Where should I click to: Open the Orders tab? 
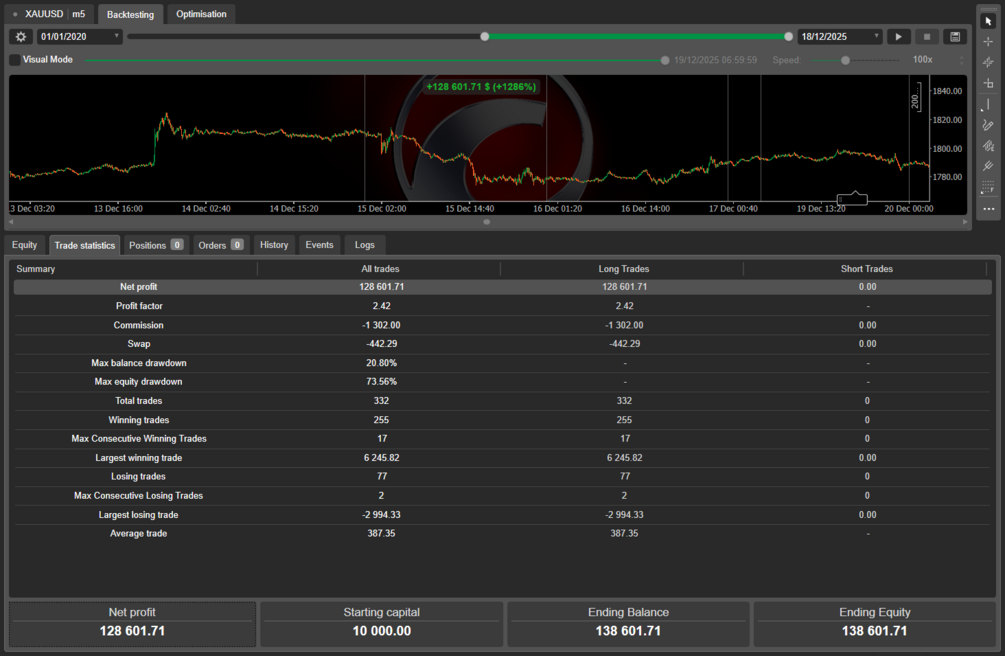[220, 245]
